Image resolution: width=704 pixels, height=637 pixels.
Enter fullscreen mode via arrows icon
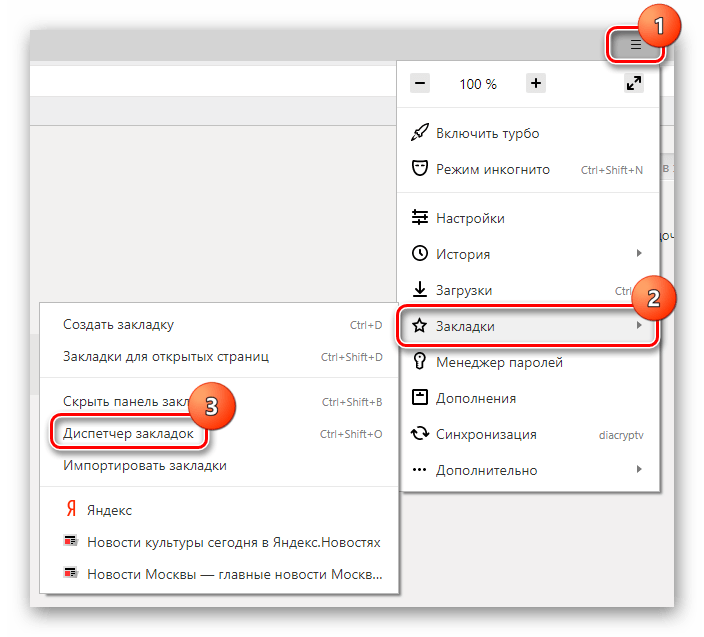634,83
